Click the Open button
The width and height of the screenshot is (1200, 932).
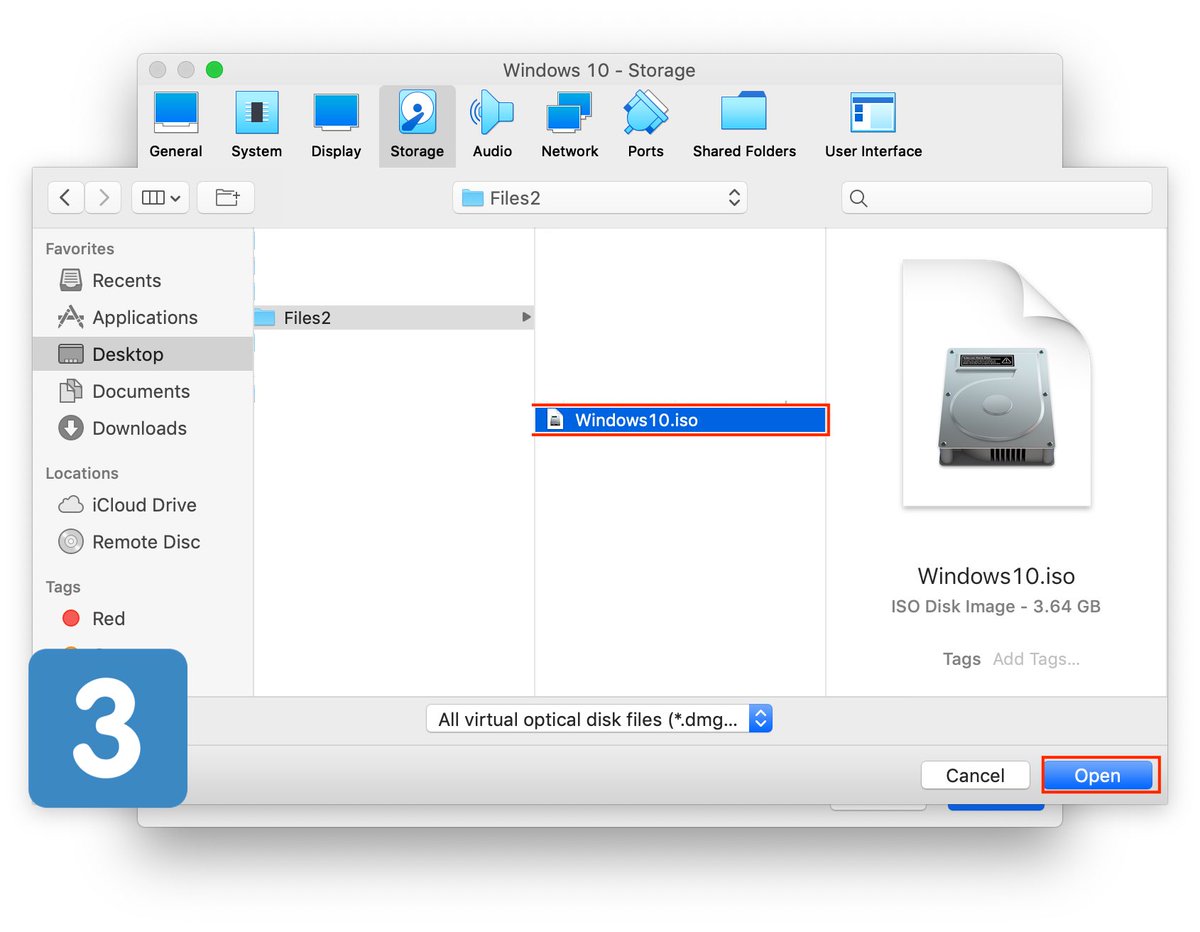1097,775
